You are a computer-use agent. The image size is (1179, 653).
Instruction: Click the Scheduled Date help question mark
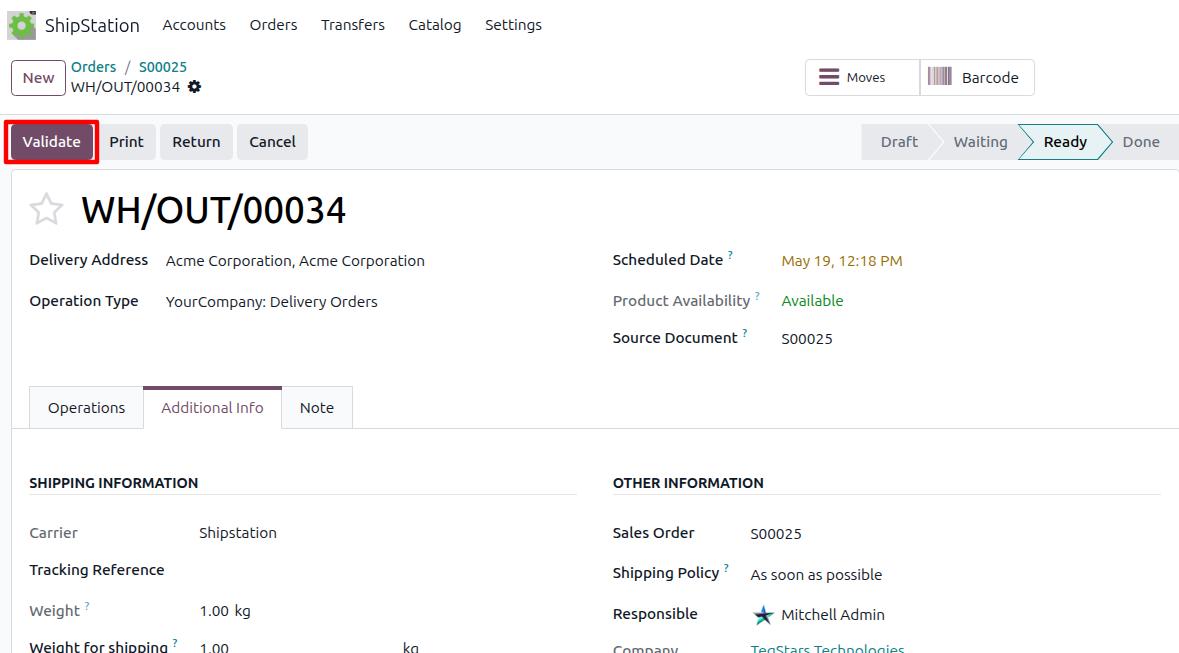[x=730, y=255]
